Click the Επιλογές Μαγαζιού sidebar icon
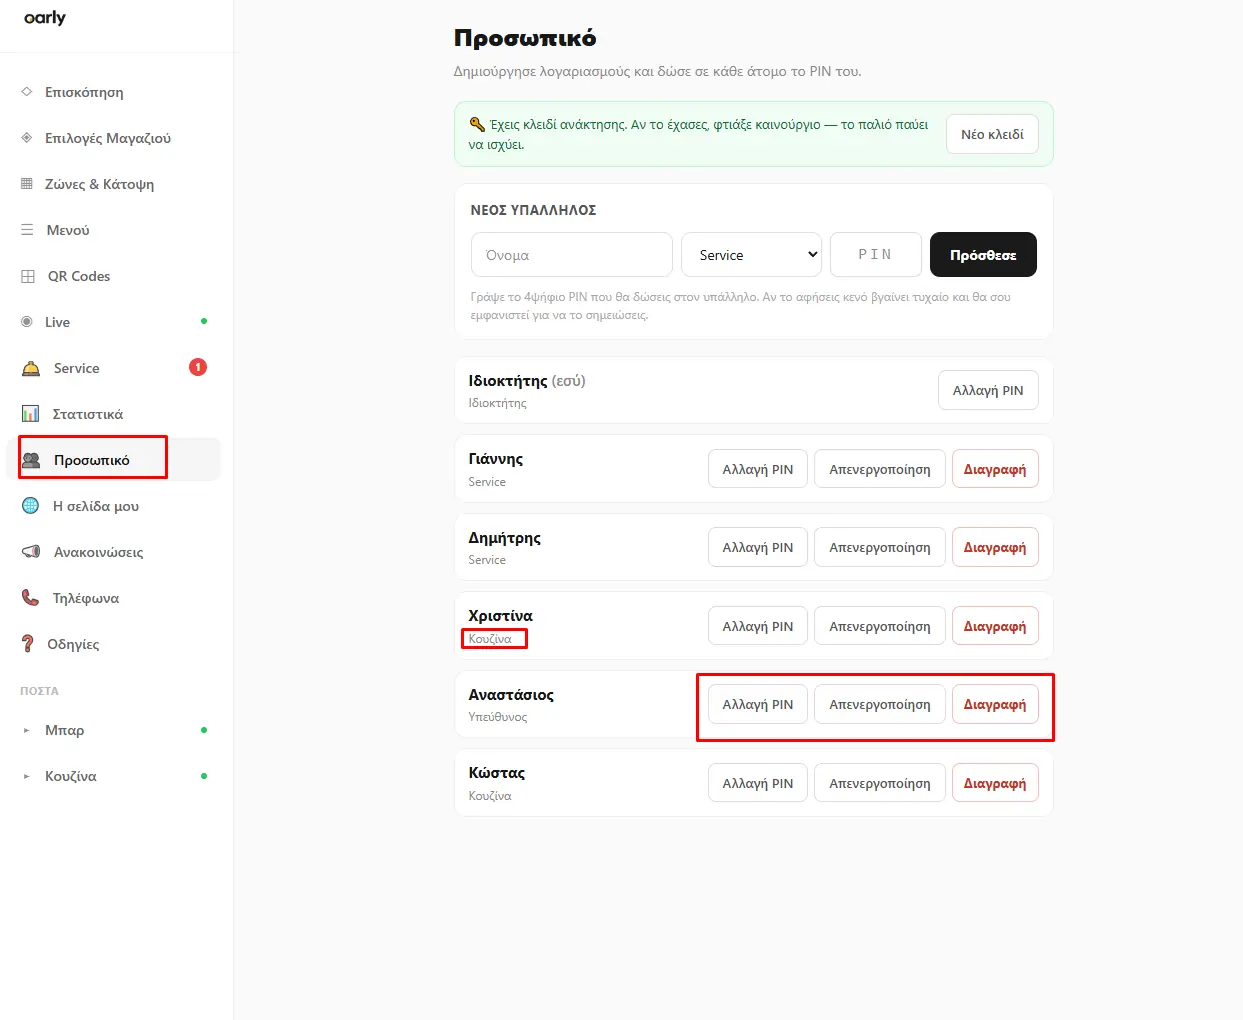This screenshot has width=1243, height=1020. tap(27, 138)
